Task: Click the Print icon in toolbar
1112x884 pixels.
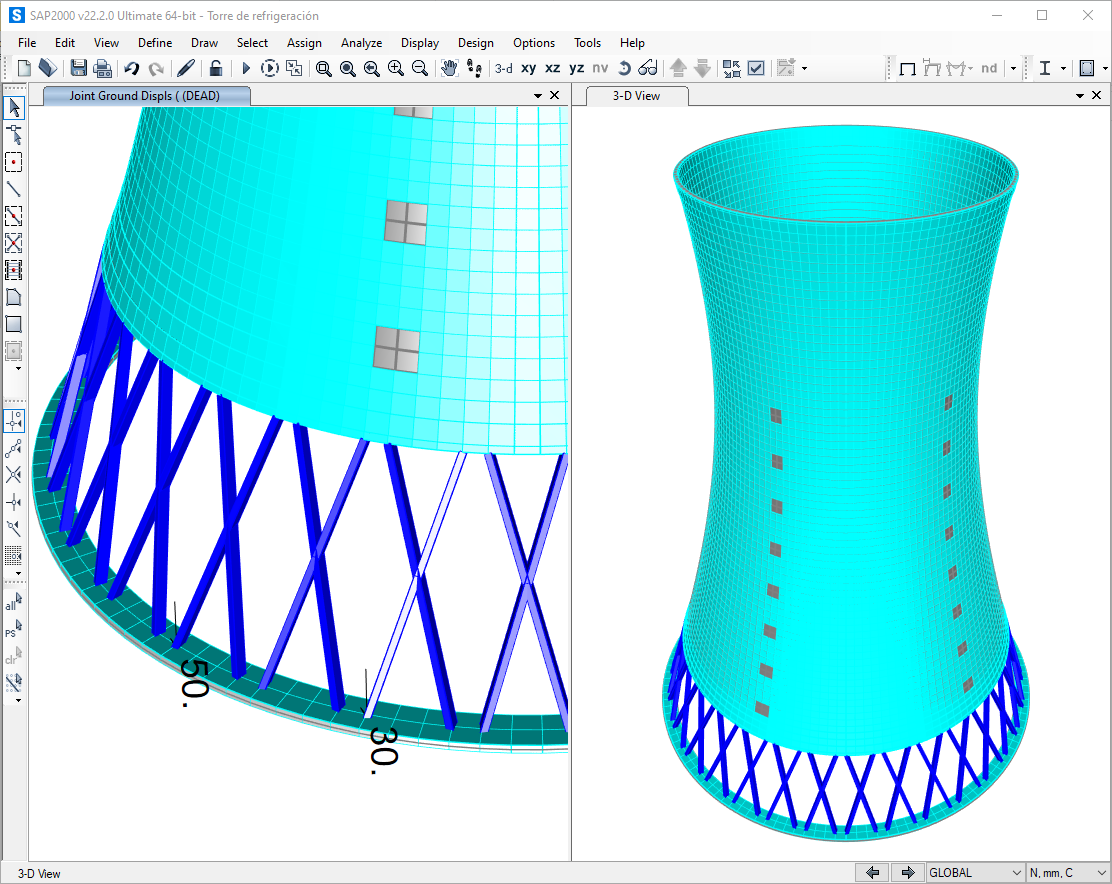Action: tap(102, 68)
